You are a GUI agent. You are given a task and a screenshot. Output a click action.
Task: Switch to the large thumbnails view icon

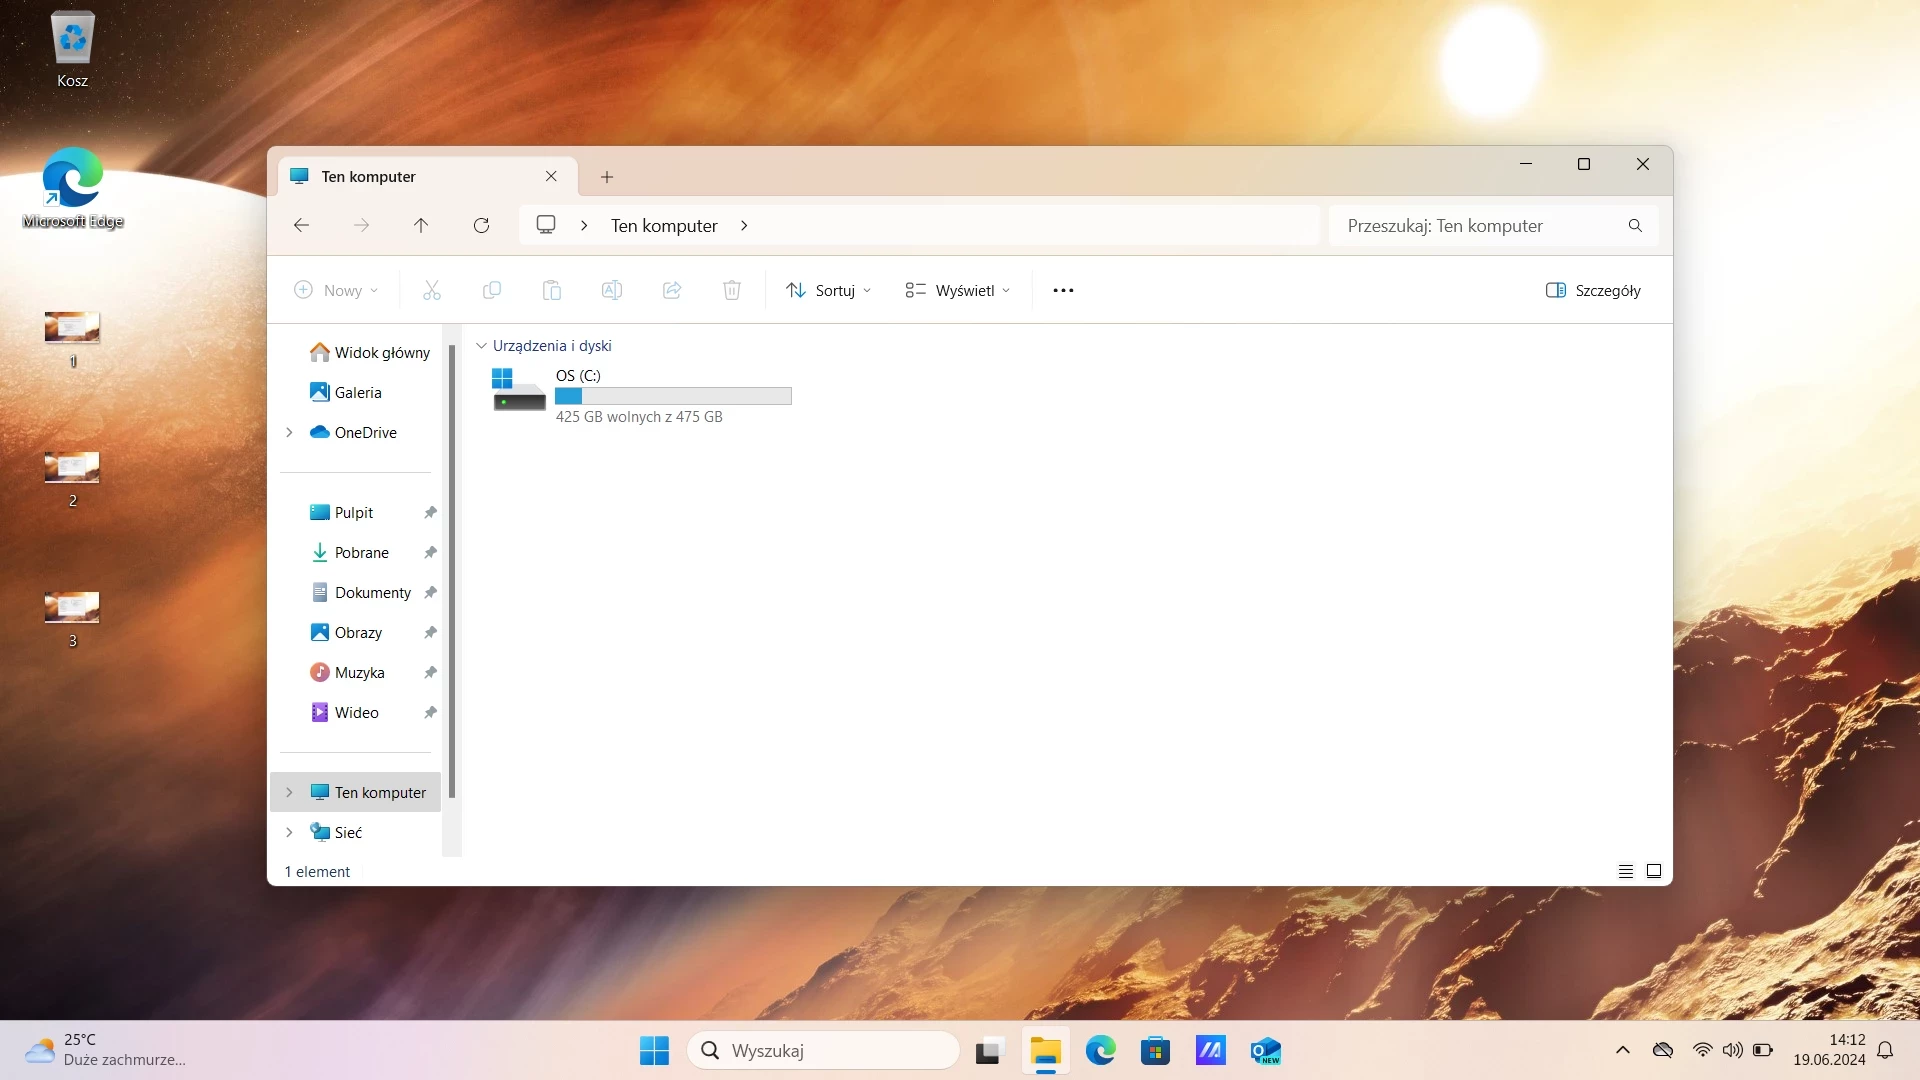coord(1654,871)
